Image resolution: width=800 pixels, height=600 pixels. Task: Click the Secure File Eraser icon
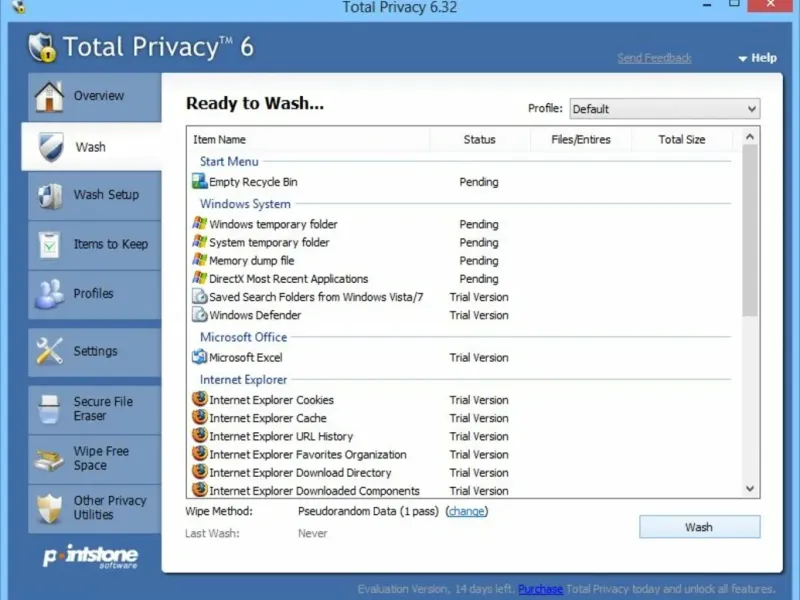(49, 409)
